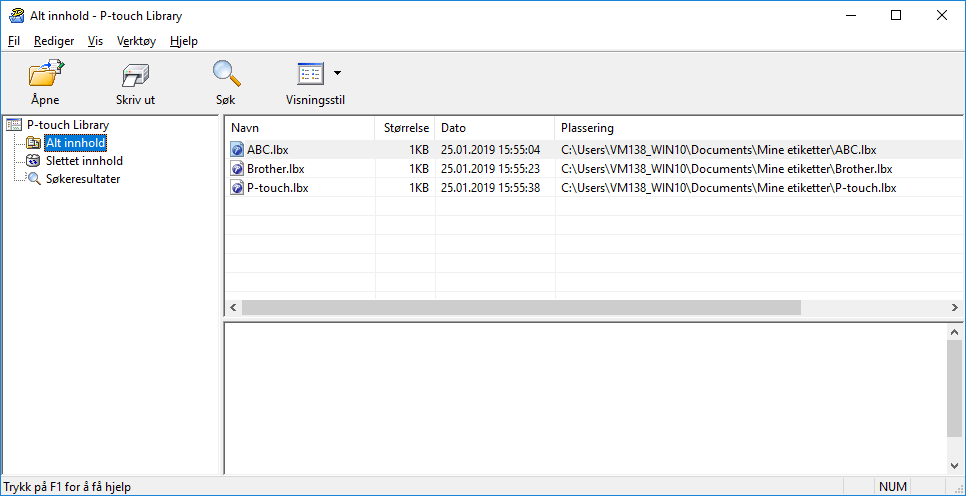Click the preview pane scroll down arrow
This screenshot has height=496, width=966.
click(955, 465)
